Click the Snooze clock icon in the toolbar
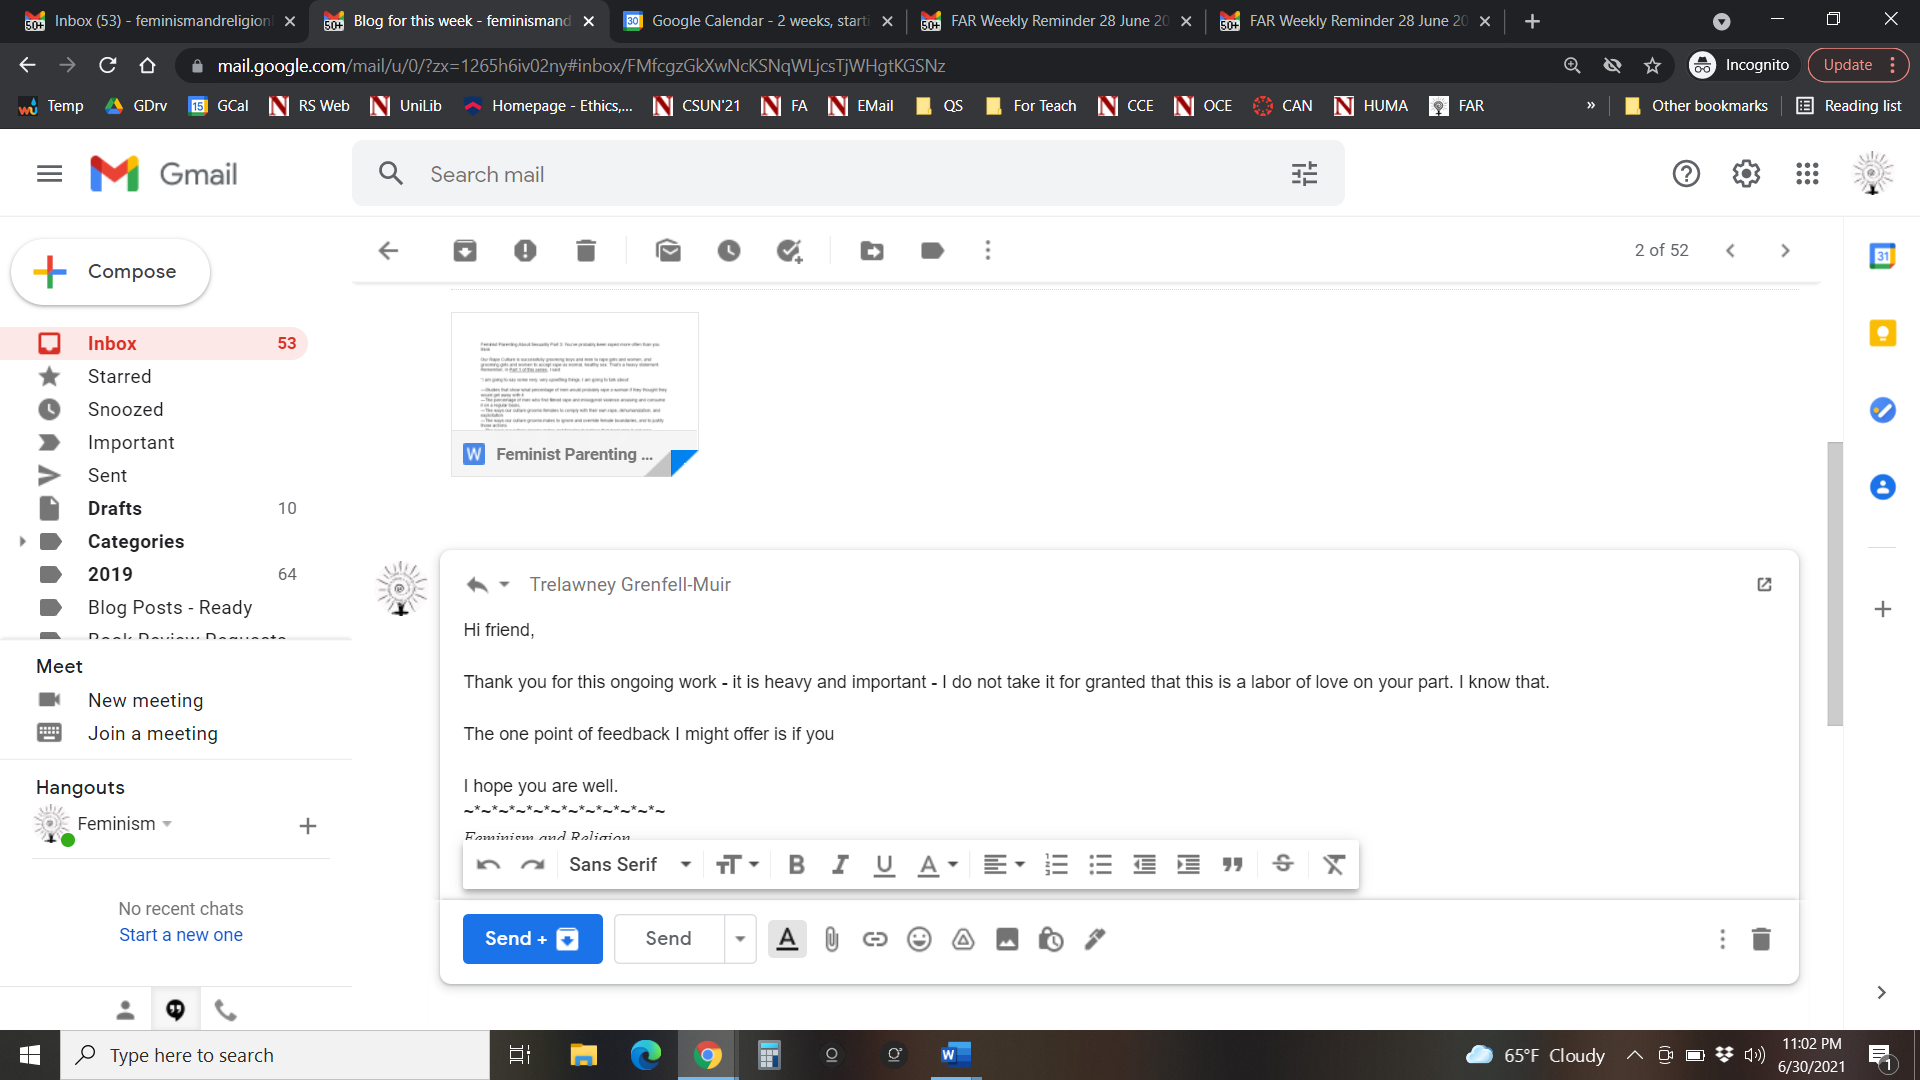Screen dimensions: 1920x1080 (x=729, y=251)
